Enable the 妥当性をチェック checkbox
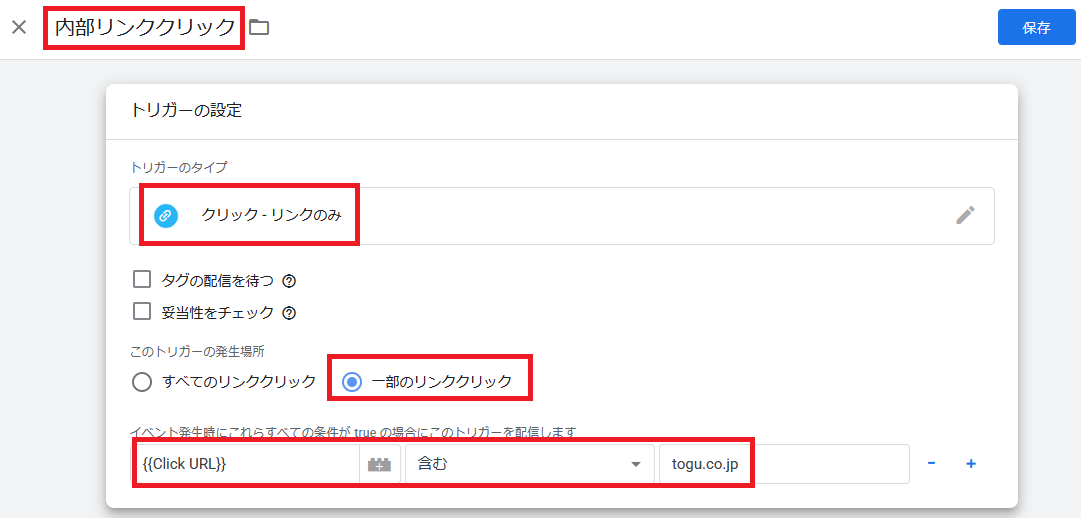 [x=142, y=311]
